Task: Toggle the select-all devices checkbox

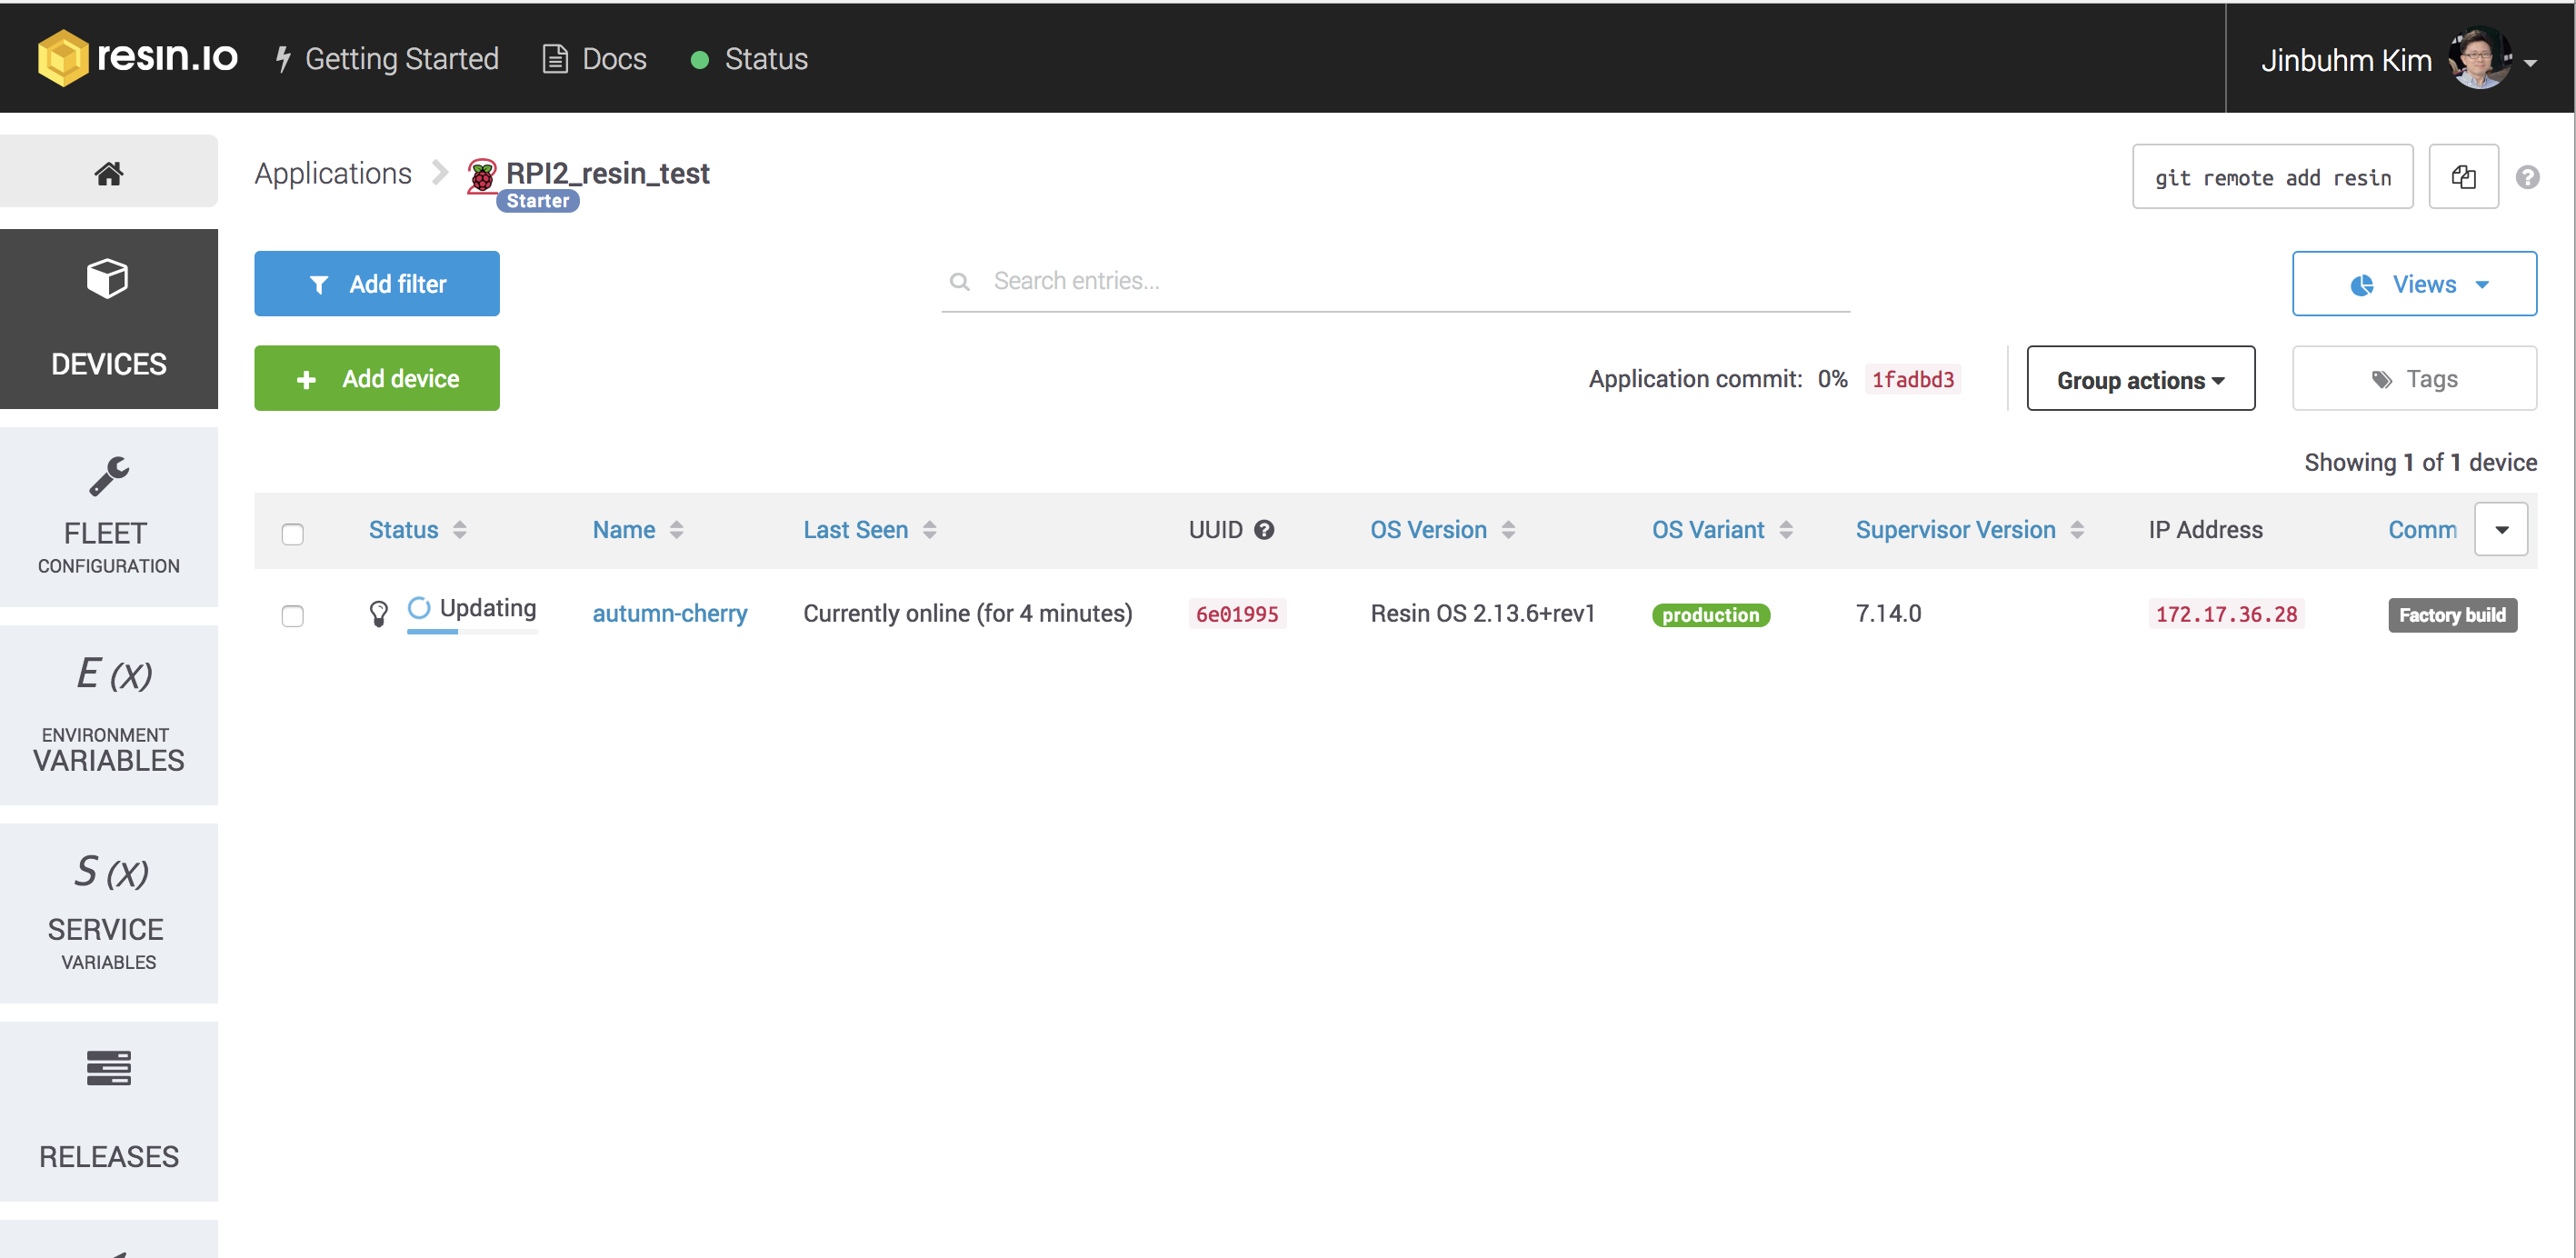Action: coord(292,534)
